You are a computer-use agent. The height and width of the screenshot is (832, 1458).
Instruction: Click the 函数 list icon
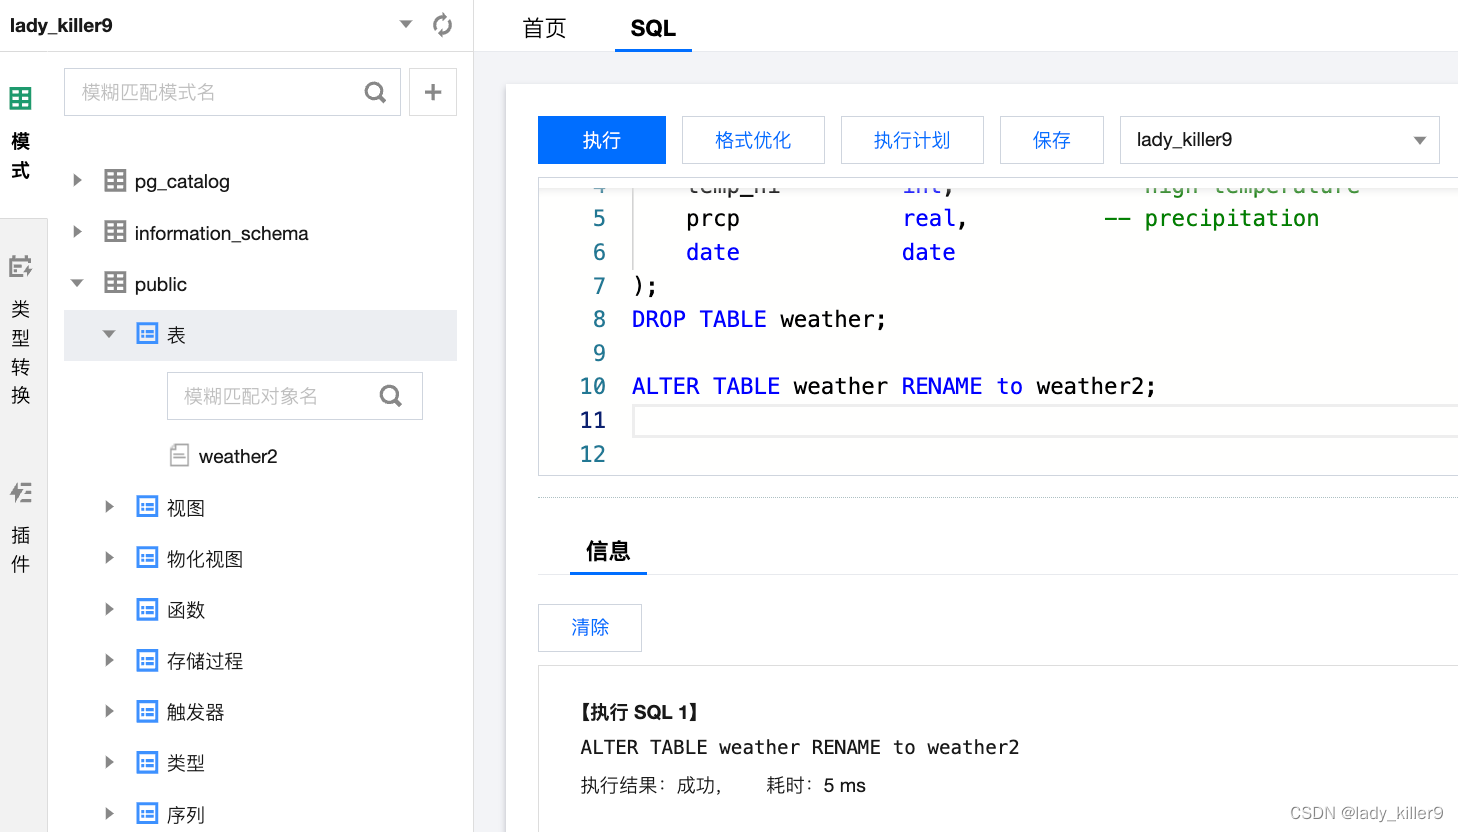click(x=147, y=609)
